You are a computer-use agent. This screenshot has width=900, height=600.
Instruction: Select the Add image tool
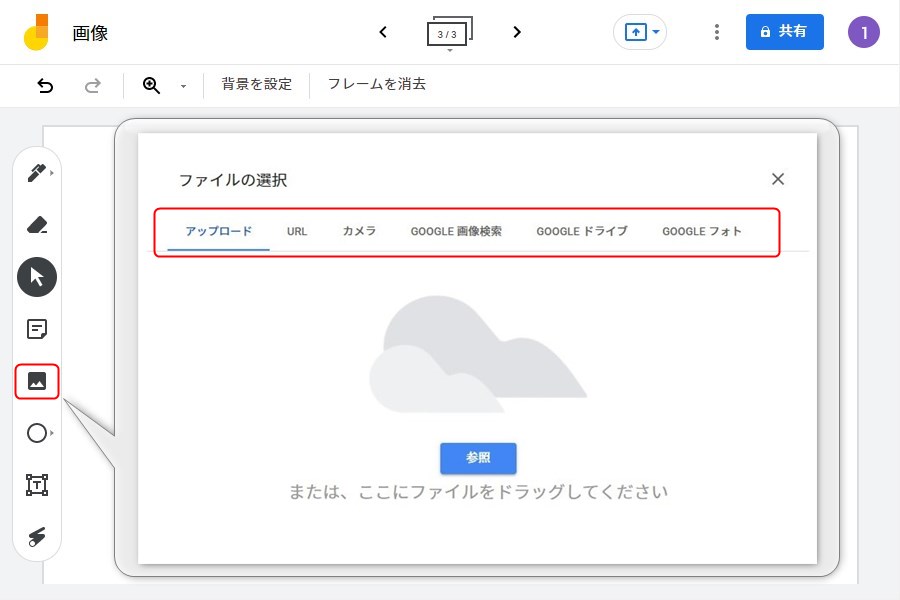37,381
